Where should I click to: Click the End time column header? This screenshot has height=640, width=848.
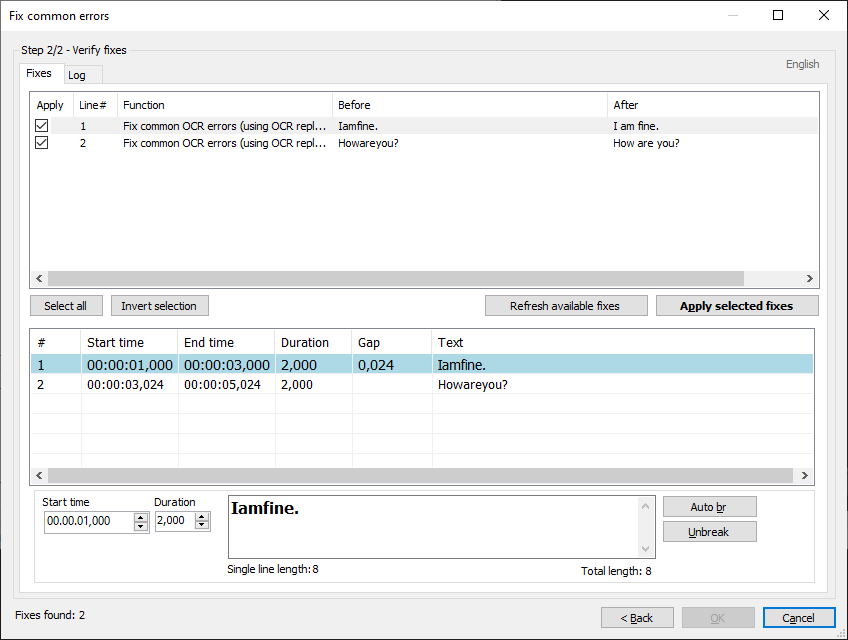[226, 342]
